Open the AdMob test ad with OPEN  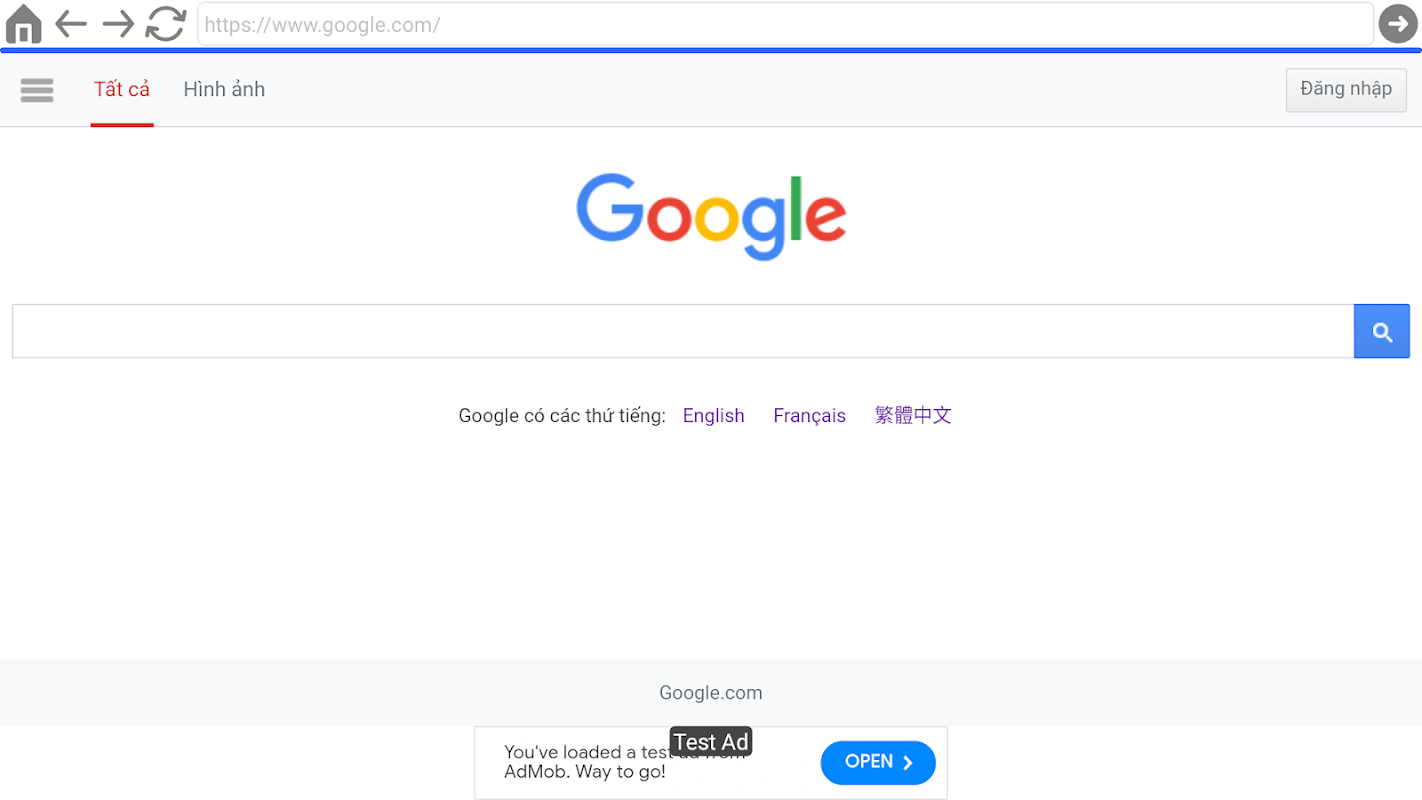(x=878, y=763)
